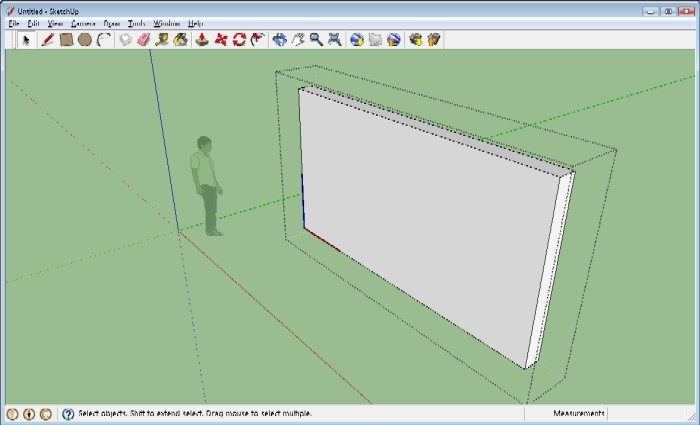The height and width of the screenshot is (425, 700).
Task: Open the Window menu
Action: click(x=167, y=24)
